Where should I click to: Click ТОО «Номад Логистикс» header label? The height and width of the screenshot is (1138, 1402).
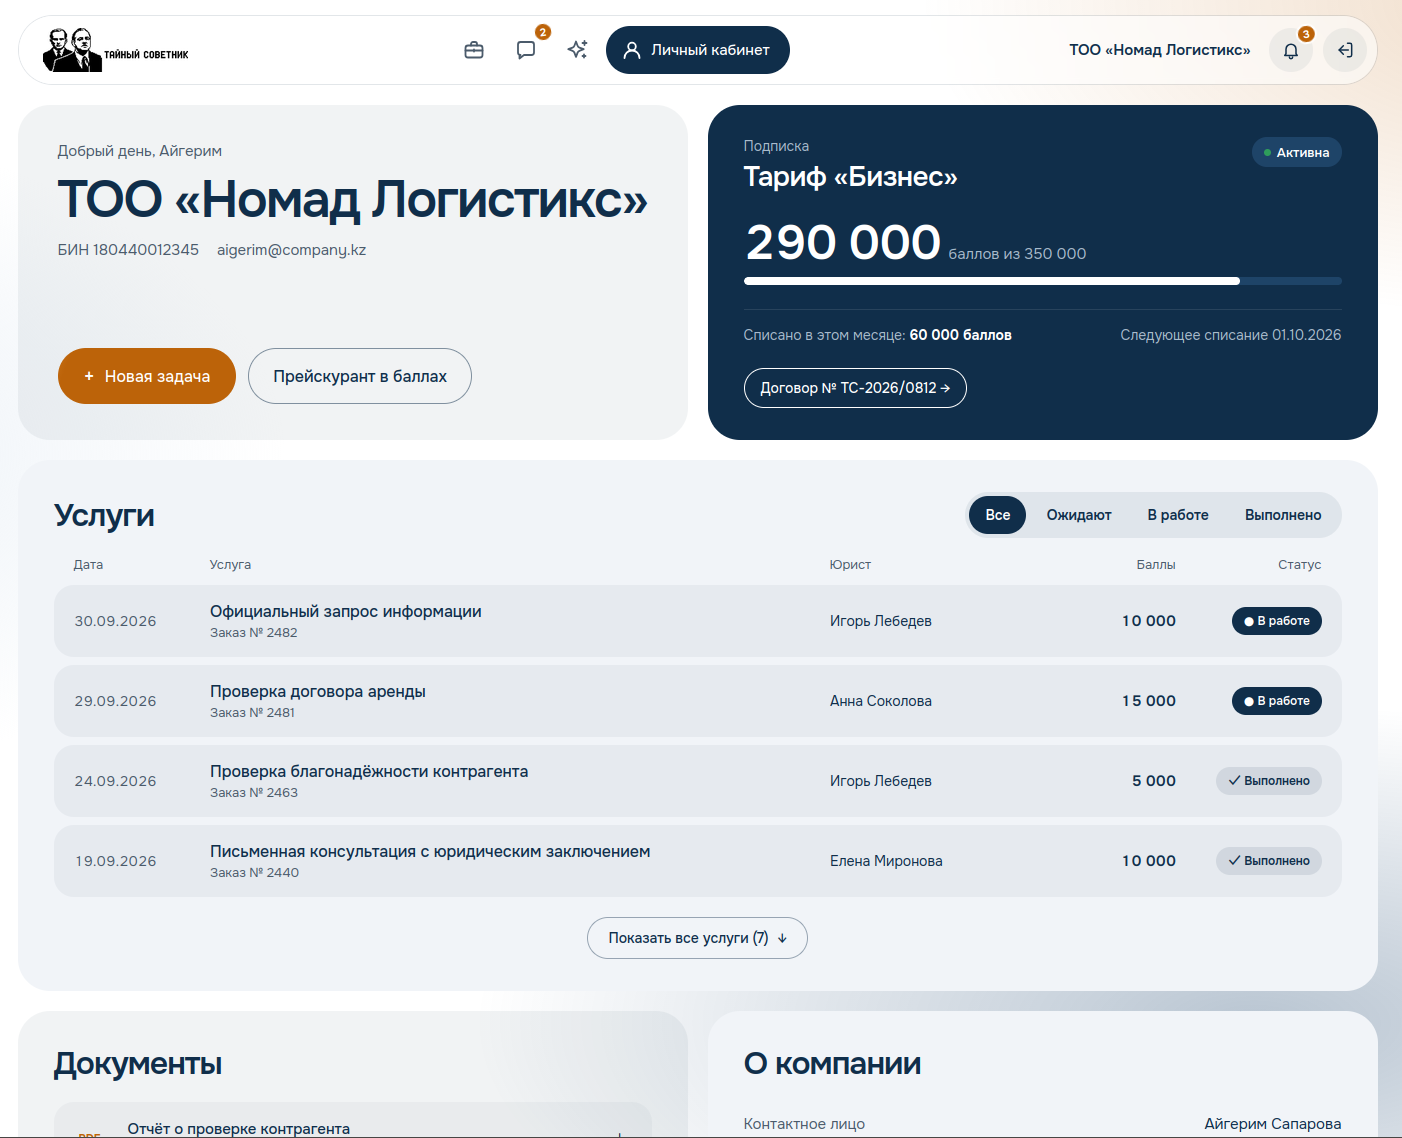[1160, 50]
